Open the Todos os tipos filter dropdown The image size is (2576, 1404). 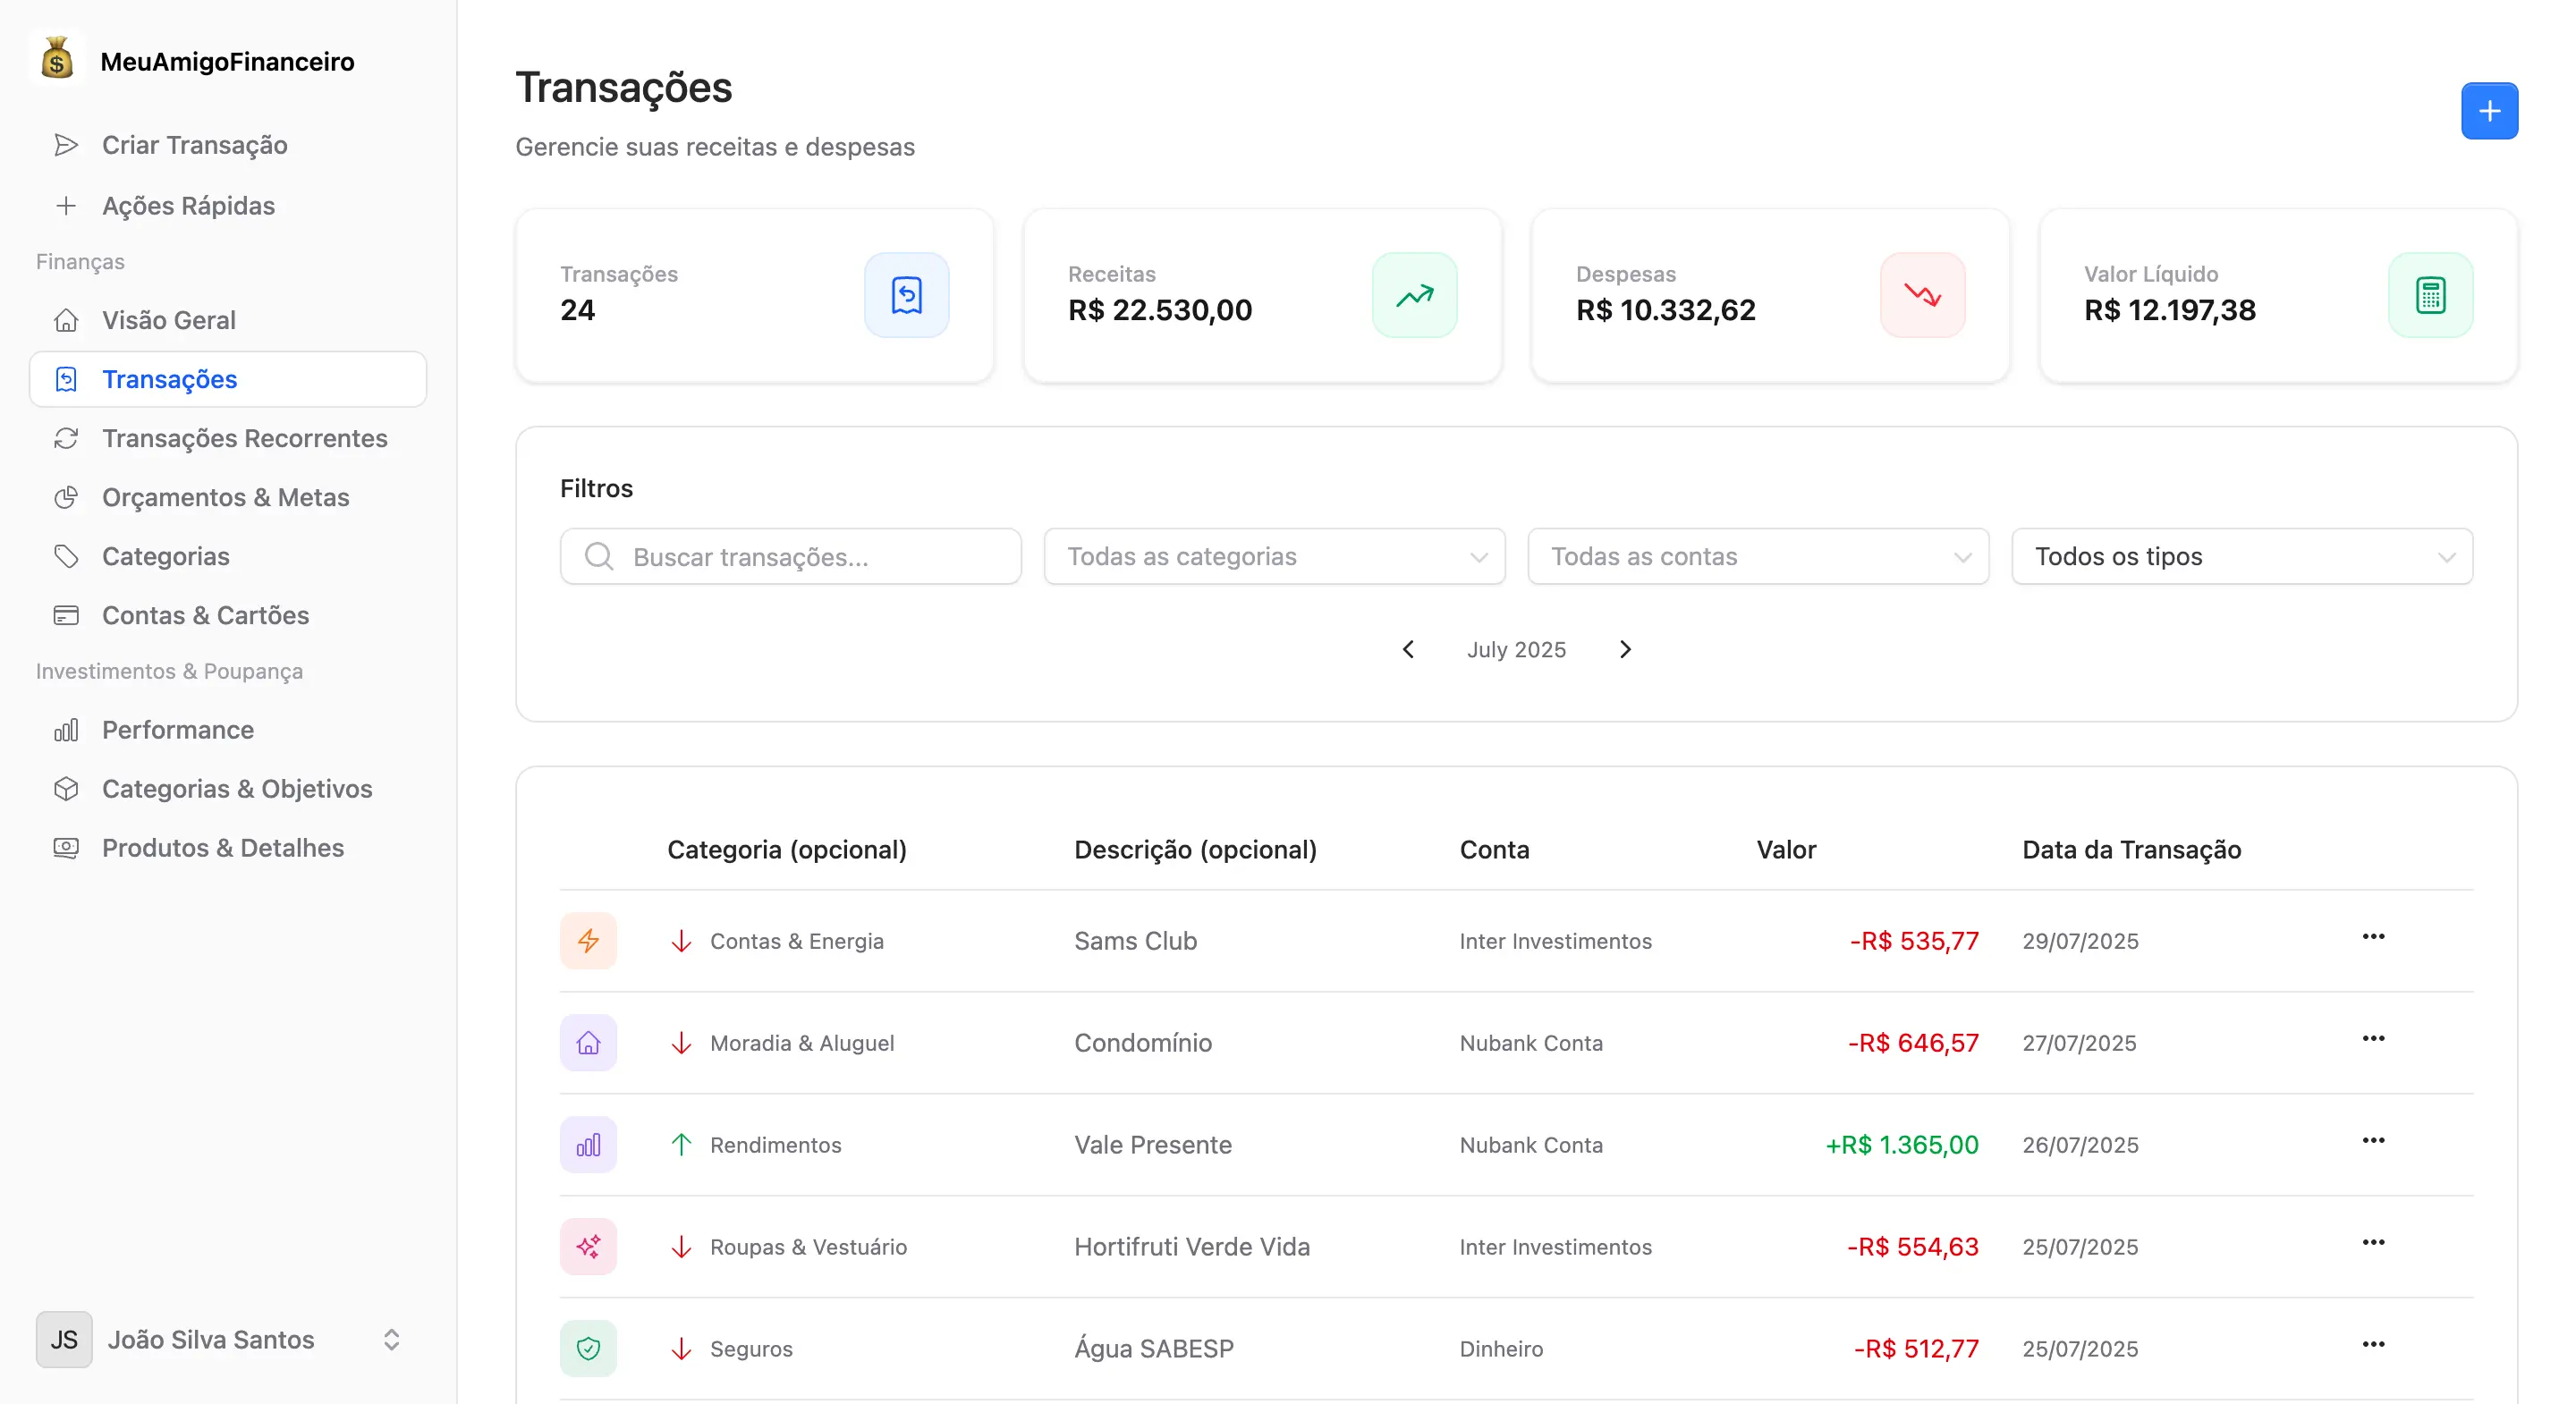(2242, 556)
